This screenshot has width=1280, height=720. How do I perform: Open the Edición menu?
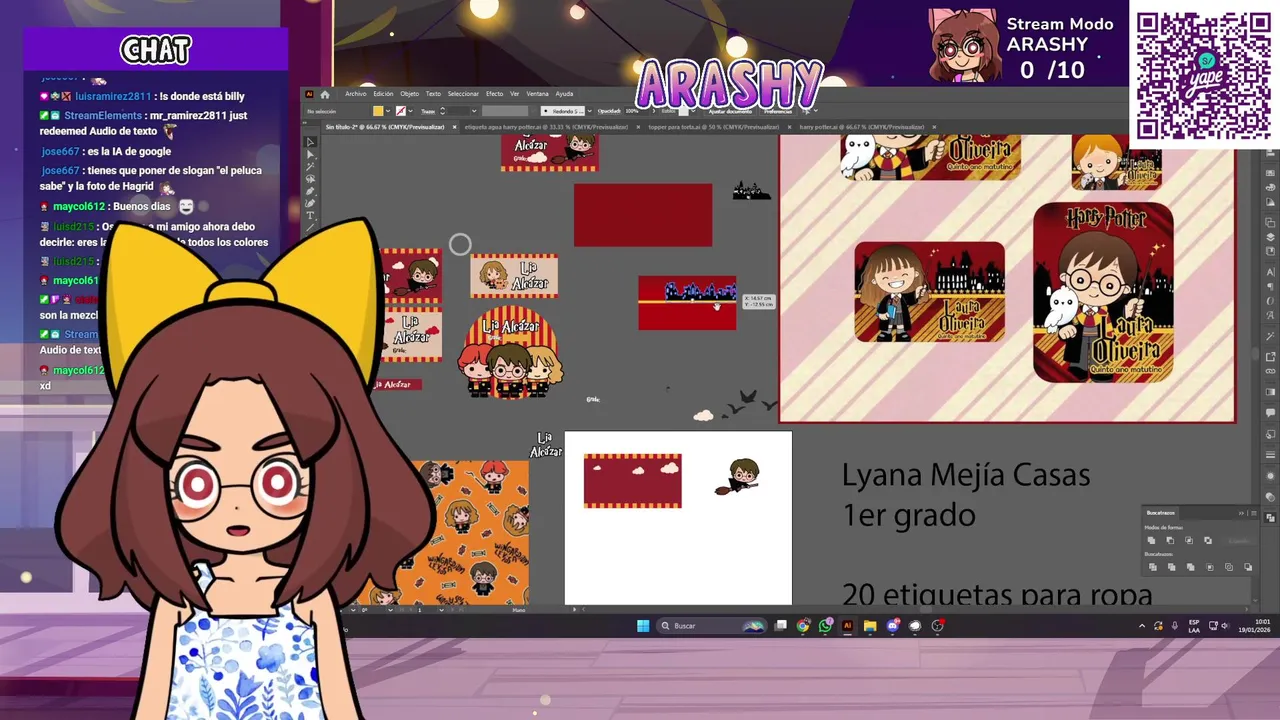(x=383, y=94)
